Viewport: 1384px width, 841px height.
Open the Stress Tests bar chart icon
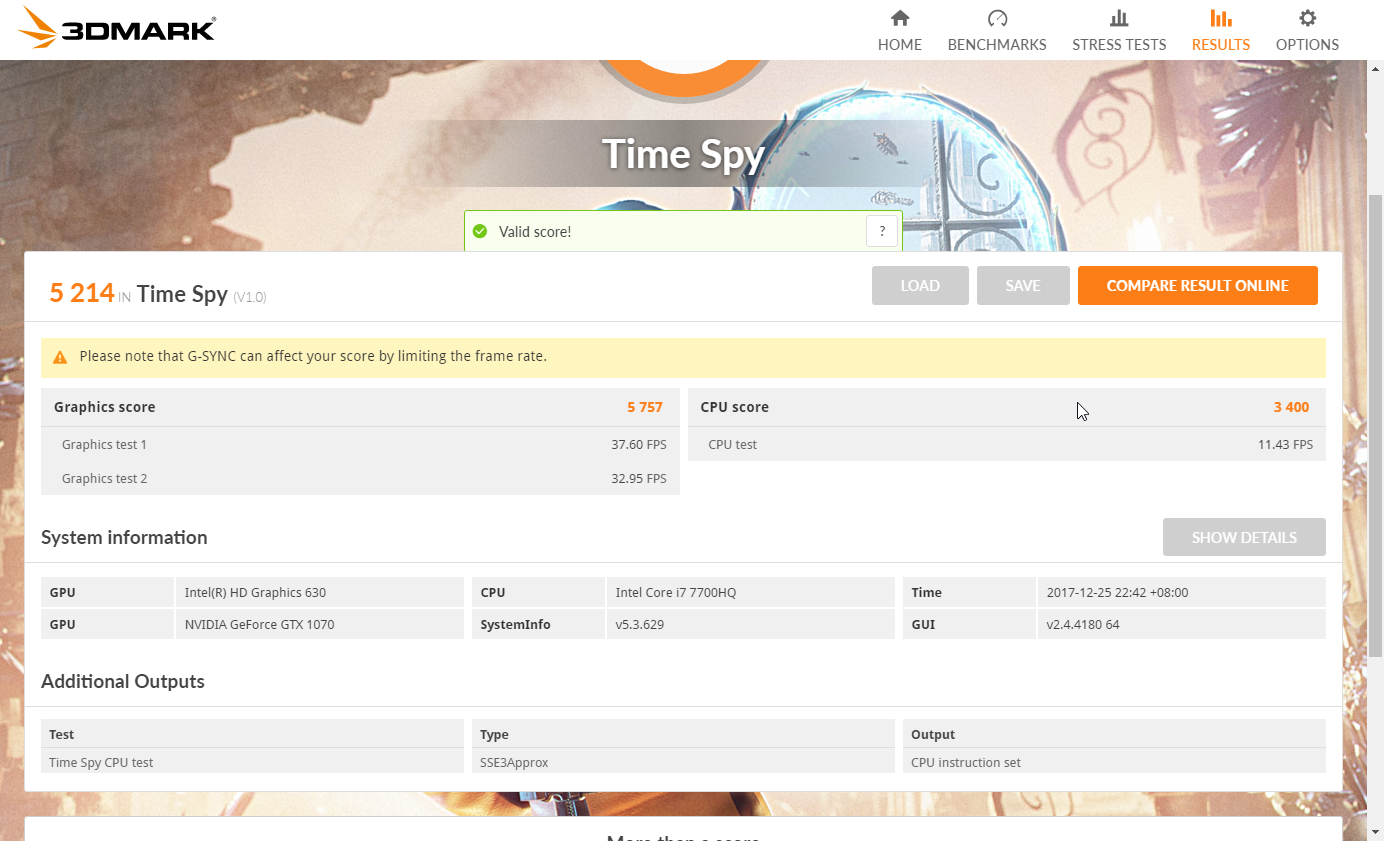[x=1119, y=18]
